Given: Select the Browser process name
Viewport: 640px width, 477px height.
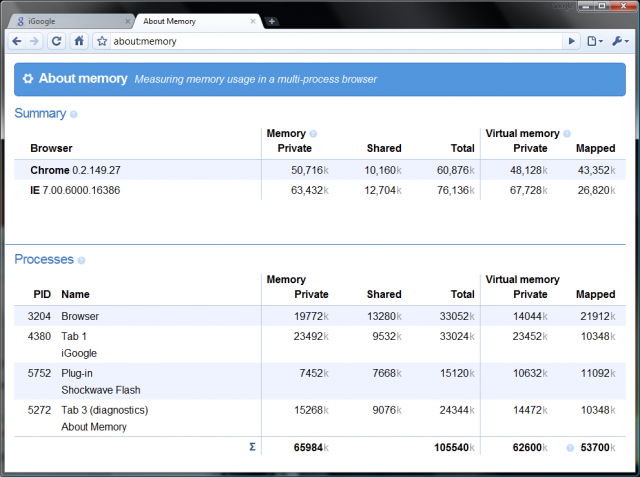Looking at the screenshot, I should 80,316.
